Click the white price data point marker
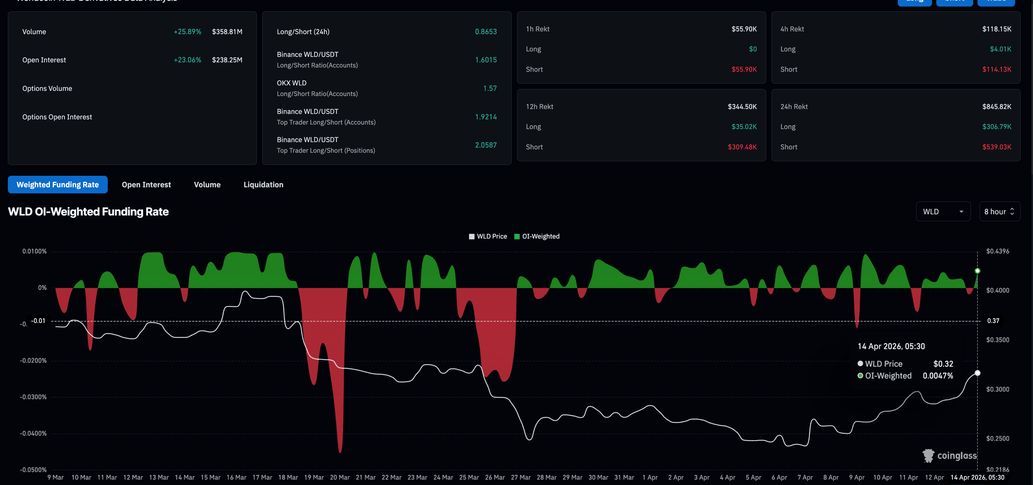 977,373
